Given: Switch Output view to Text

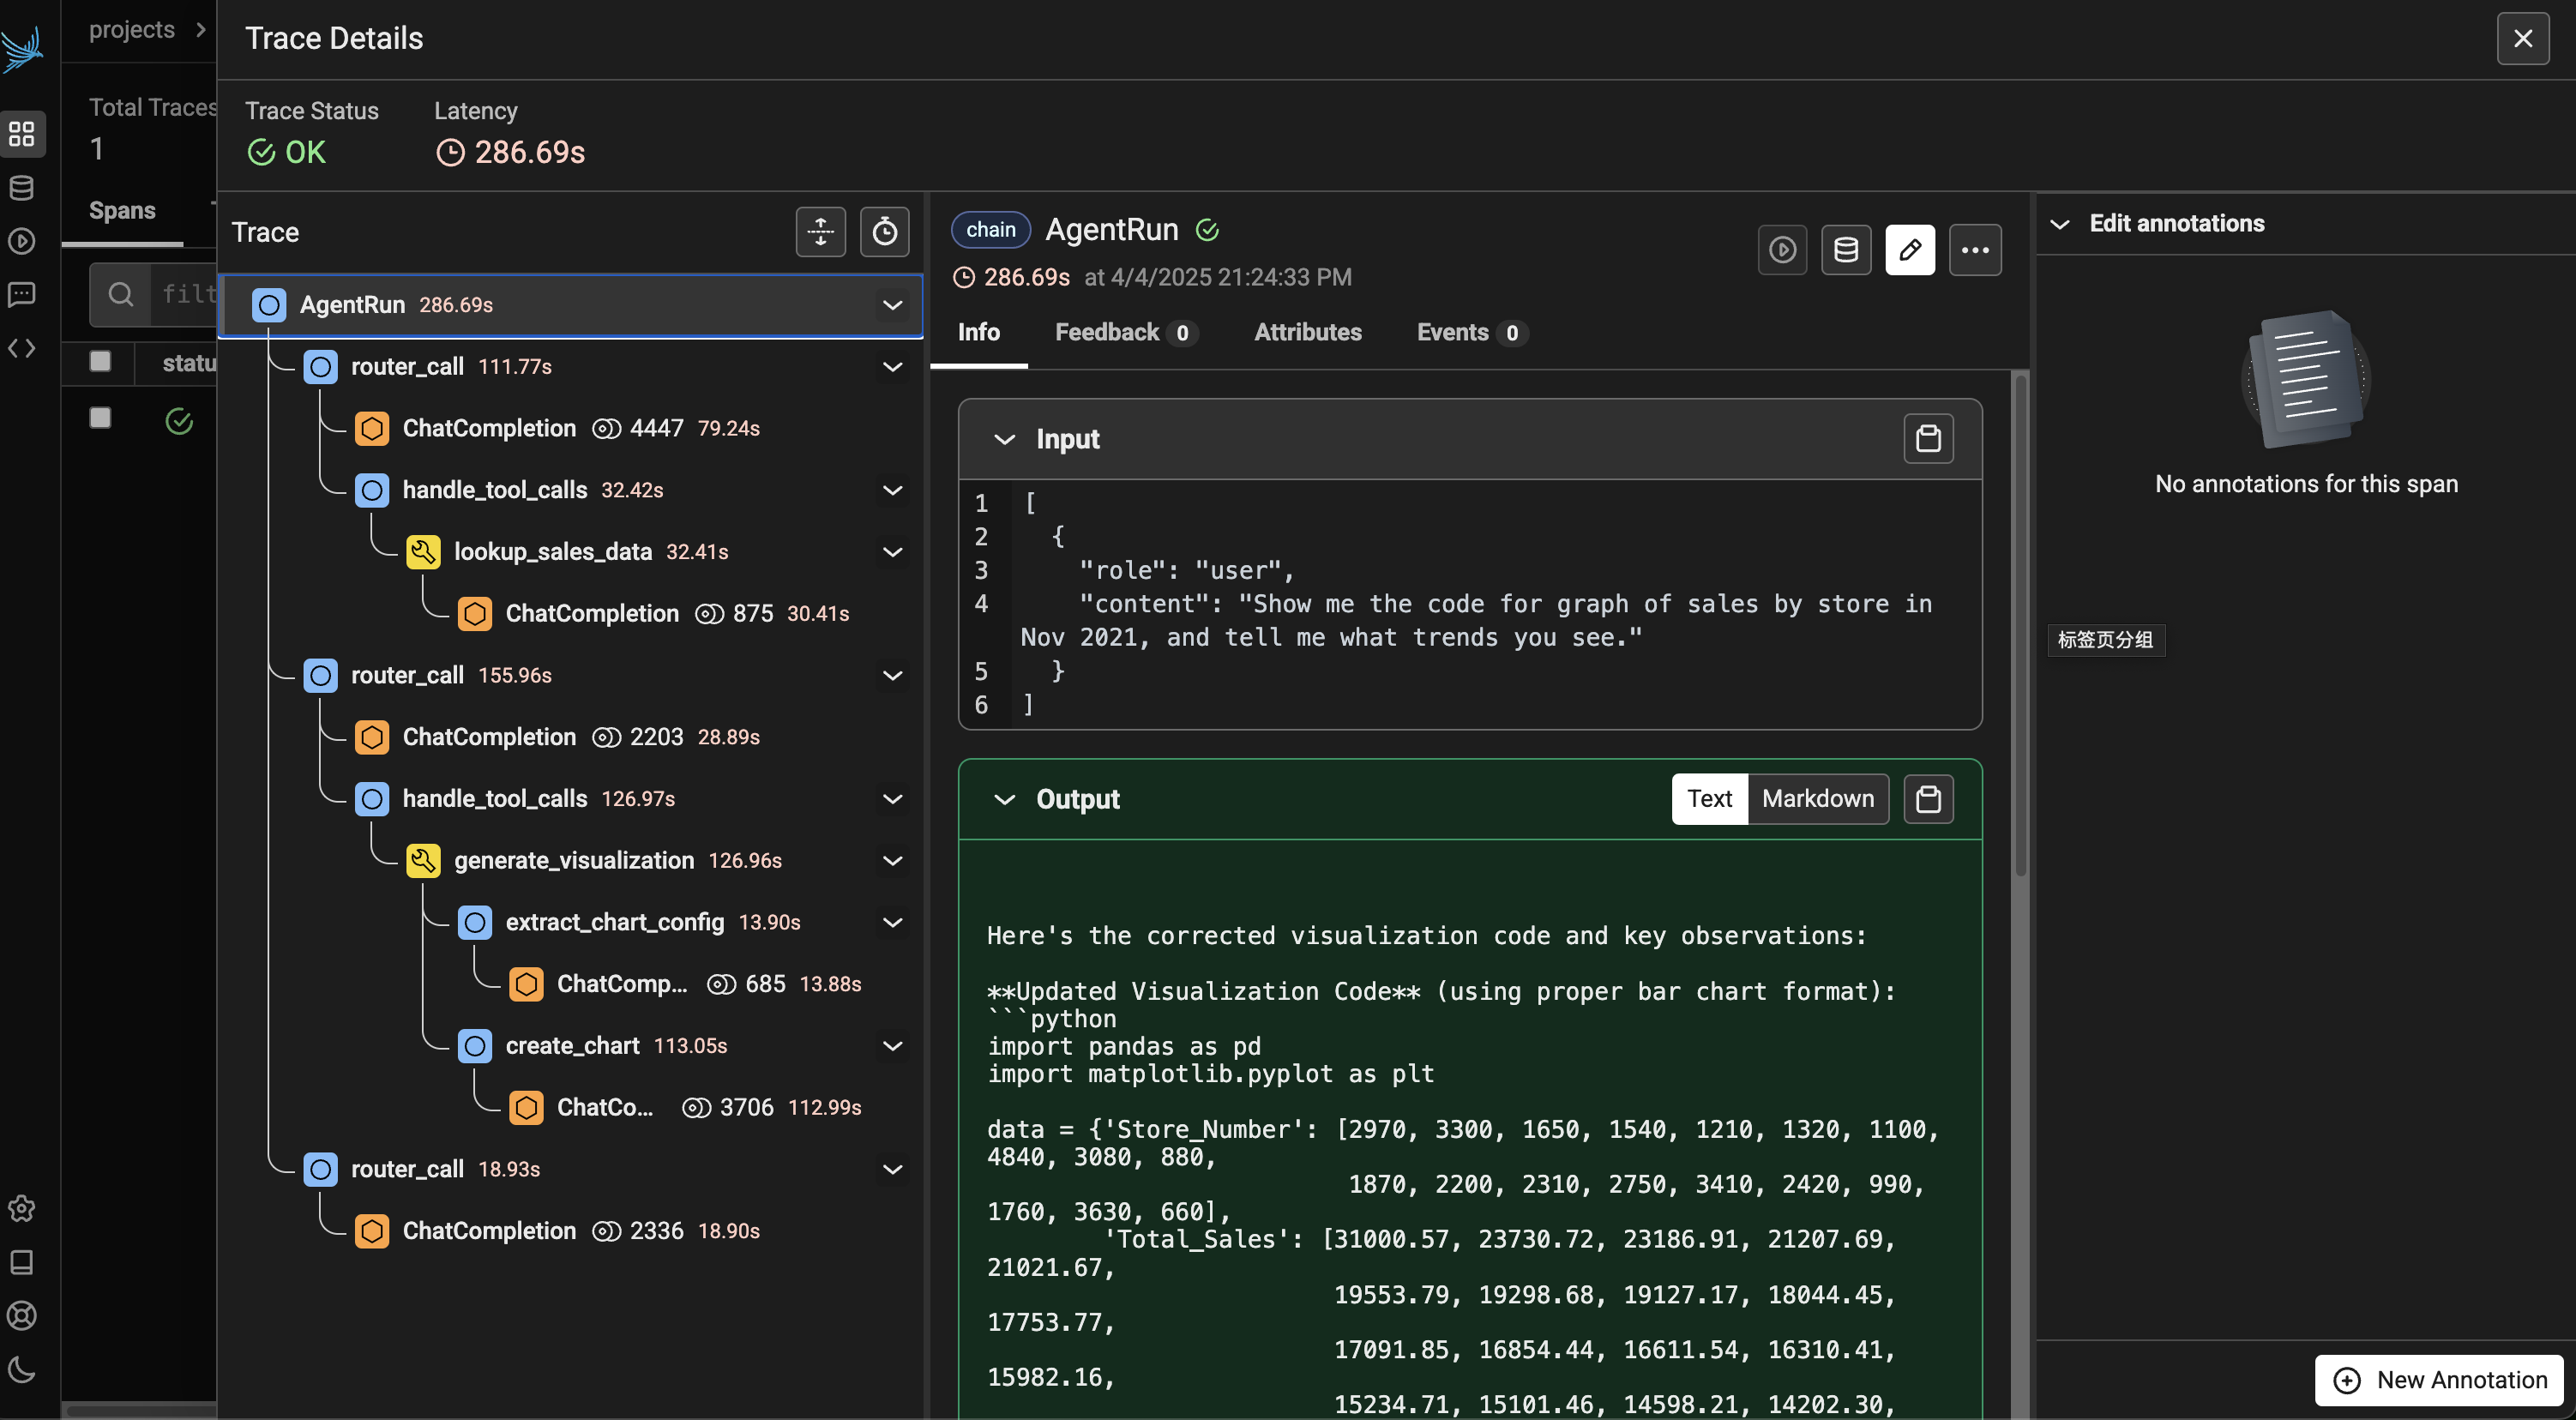Looking at the screenshot, I should point(1710,799).
